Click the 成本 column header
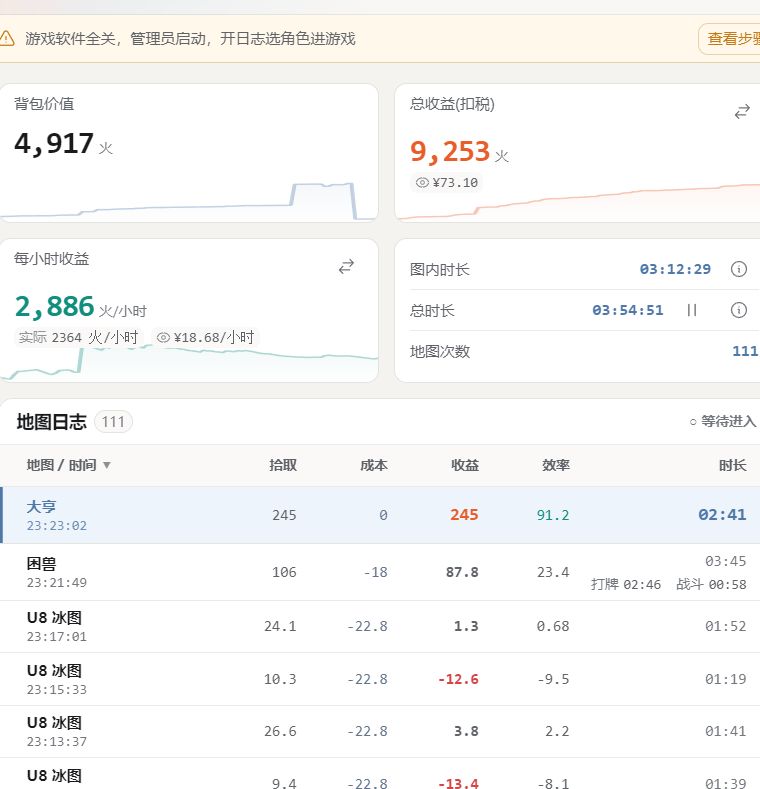Viewport: 760px width, 789px height. (x=374, y=465)
